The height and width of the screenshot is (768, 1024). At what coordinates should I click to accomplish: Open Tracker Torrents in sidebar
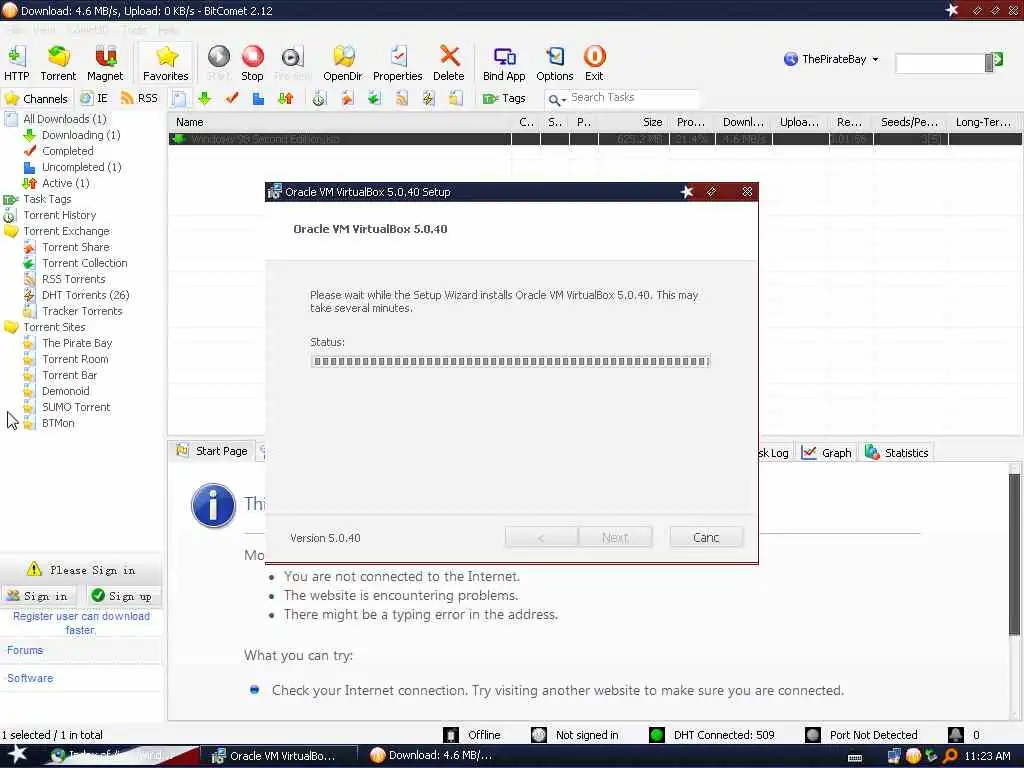[x=82, y=311]
